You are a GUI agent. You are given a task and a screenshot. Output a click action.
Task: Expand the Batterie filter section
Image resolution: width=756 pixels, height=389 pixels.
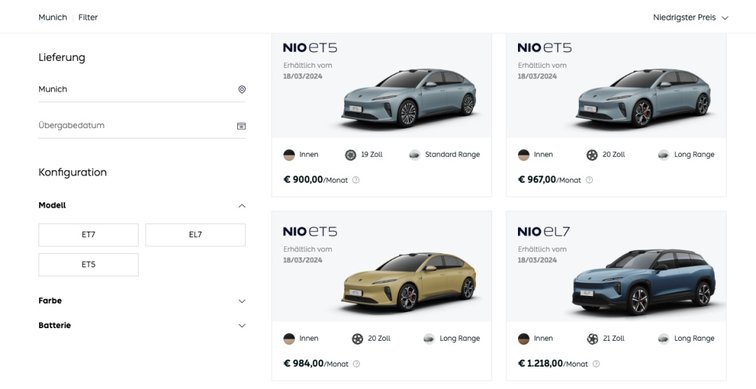pyautogui.click(x=242, y=326)
